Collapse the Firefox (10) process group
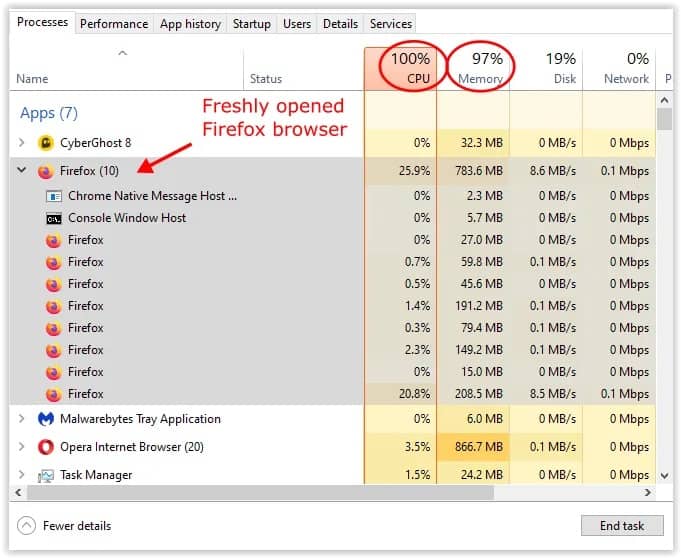The height and width of the screenshot is (558, 681). click(21, 170)
